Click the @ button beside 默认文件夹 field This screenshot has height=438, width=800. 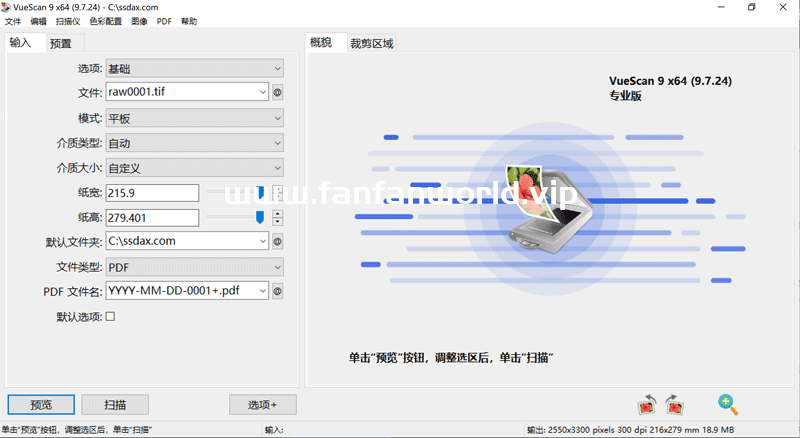point(277,241)
